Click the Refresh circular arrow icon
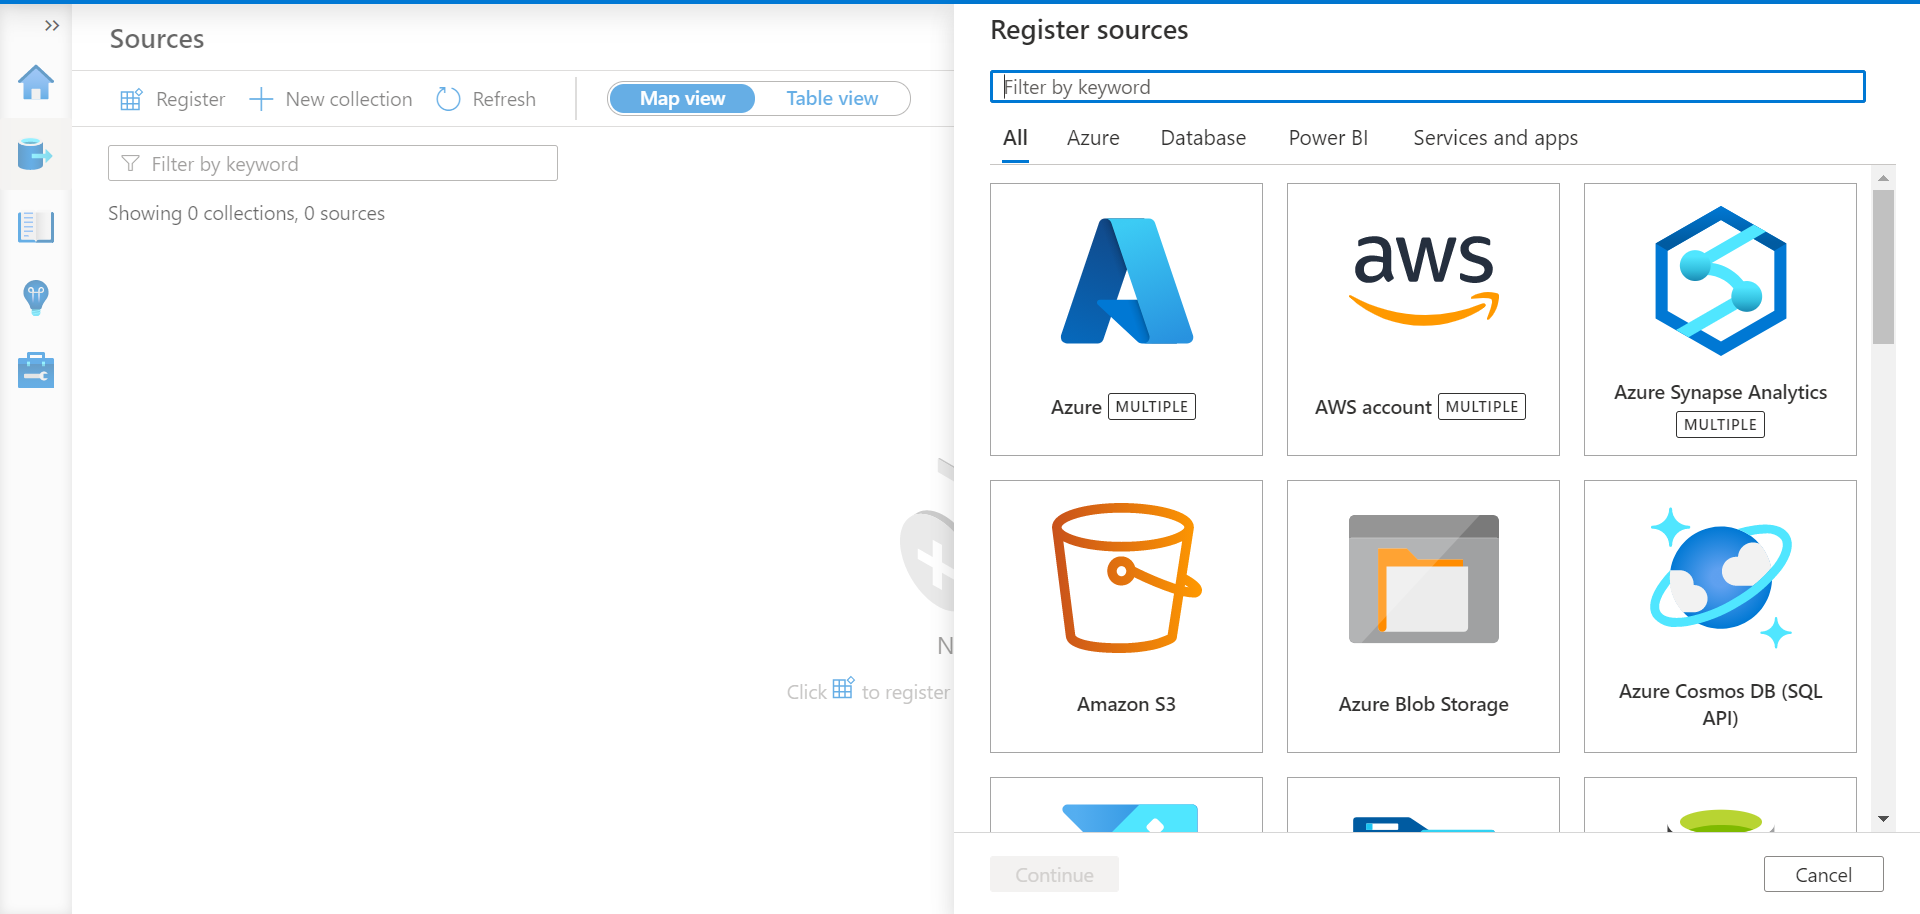This screenshot has width=1920, height=914. pos(449,99)
